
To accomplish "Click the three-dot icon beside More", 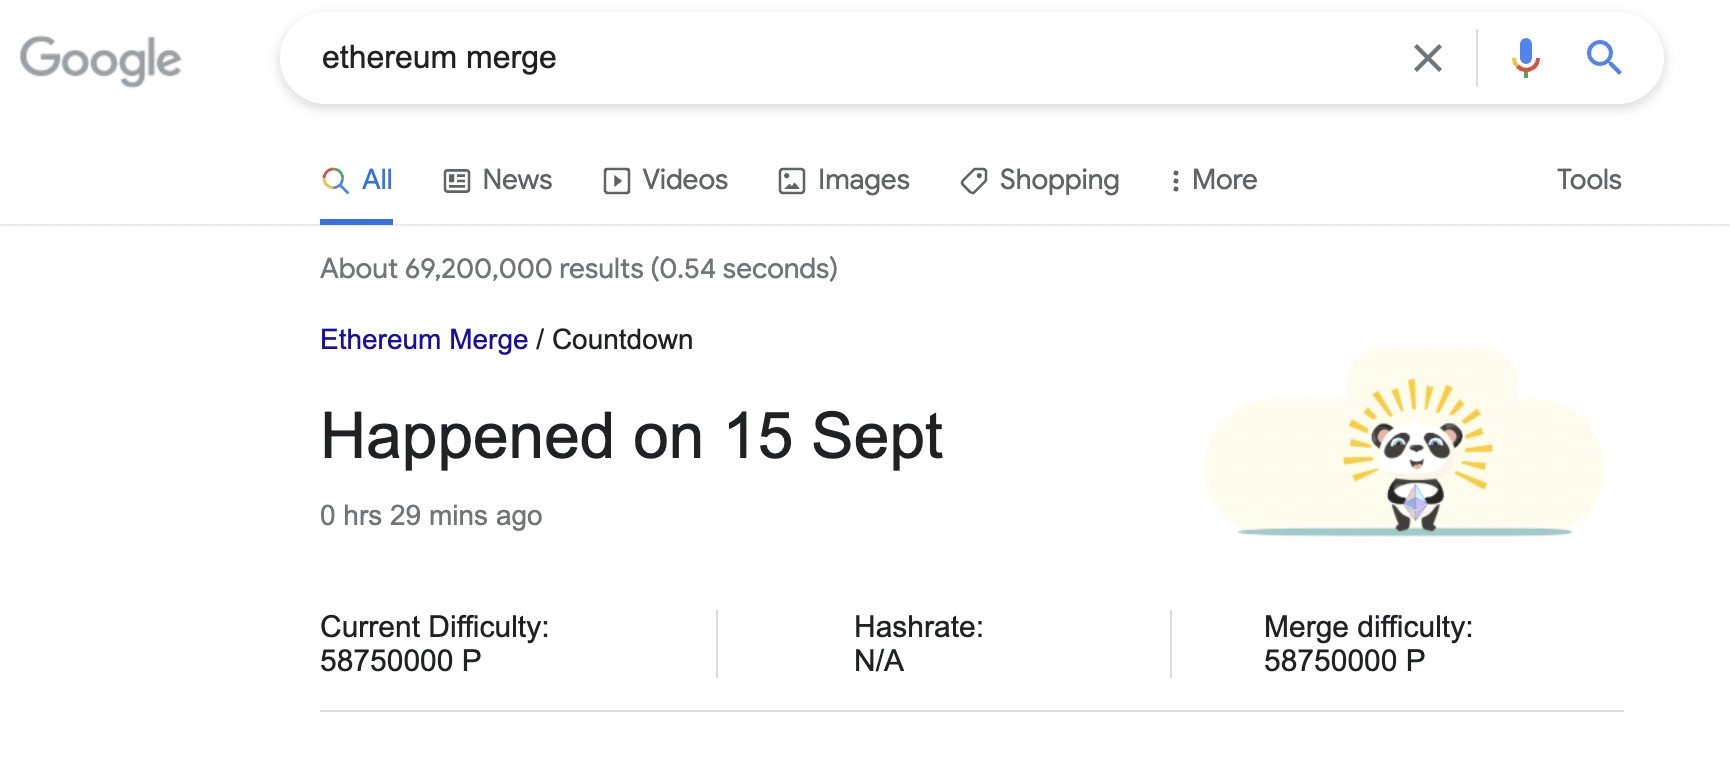I will click(x=1176, y=181).
